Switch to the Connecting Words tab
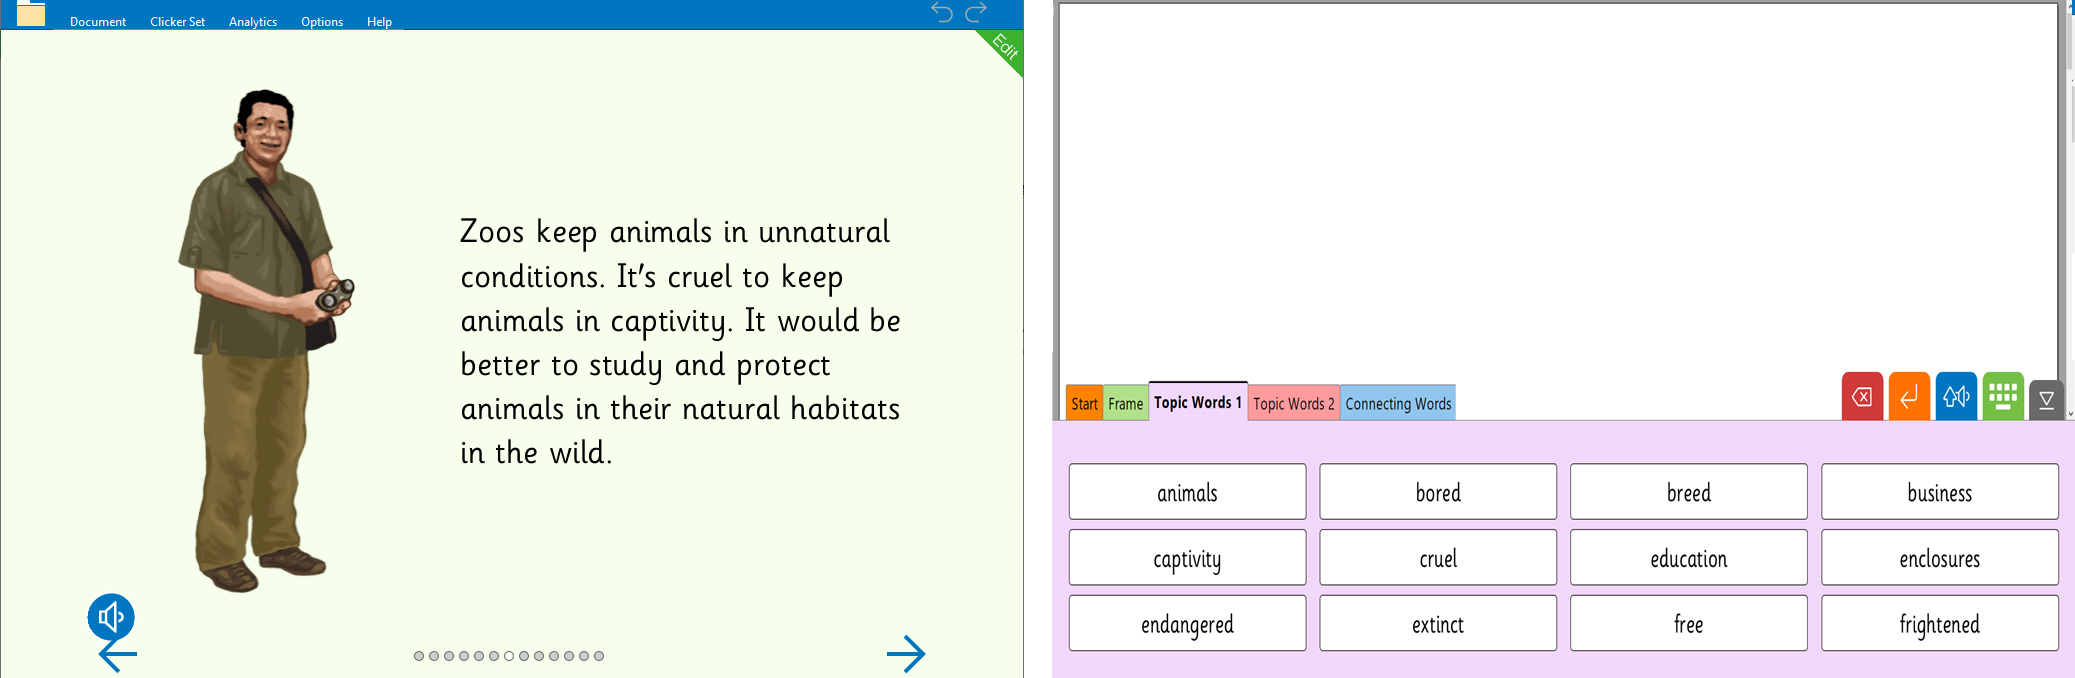The width and height of the screenshot is (2075, 678). (1397, 403)
